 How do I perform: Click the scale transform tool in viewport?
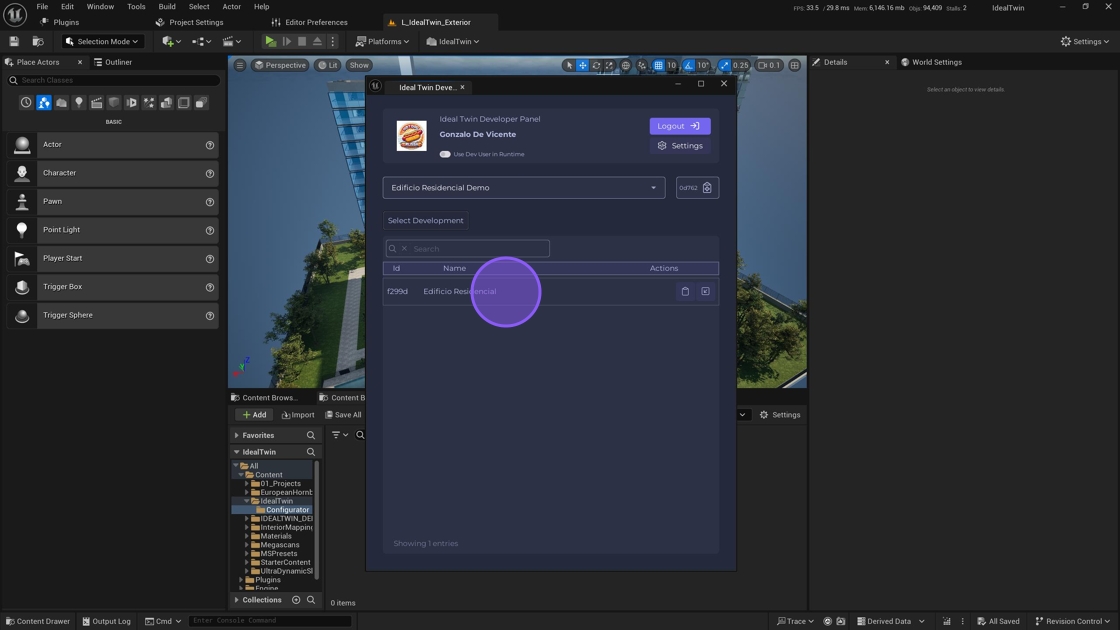609,65
